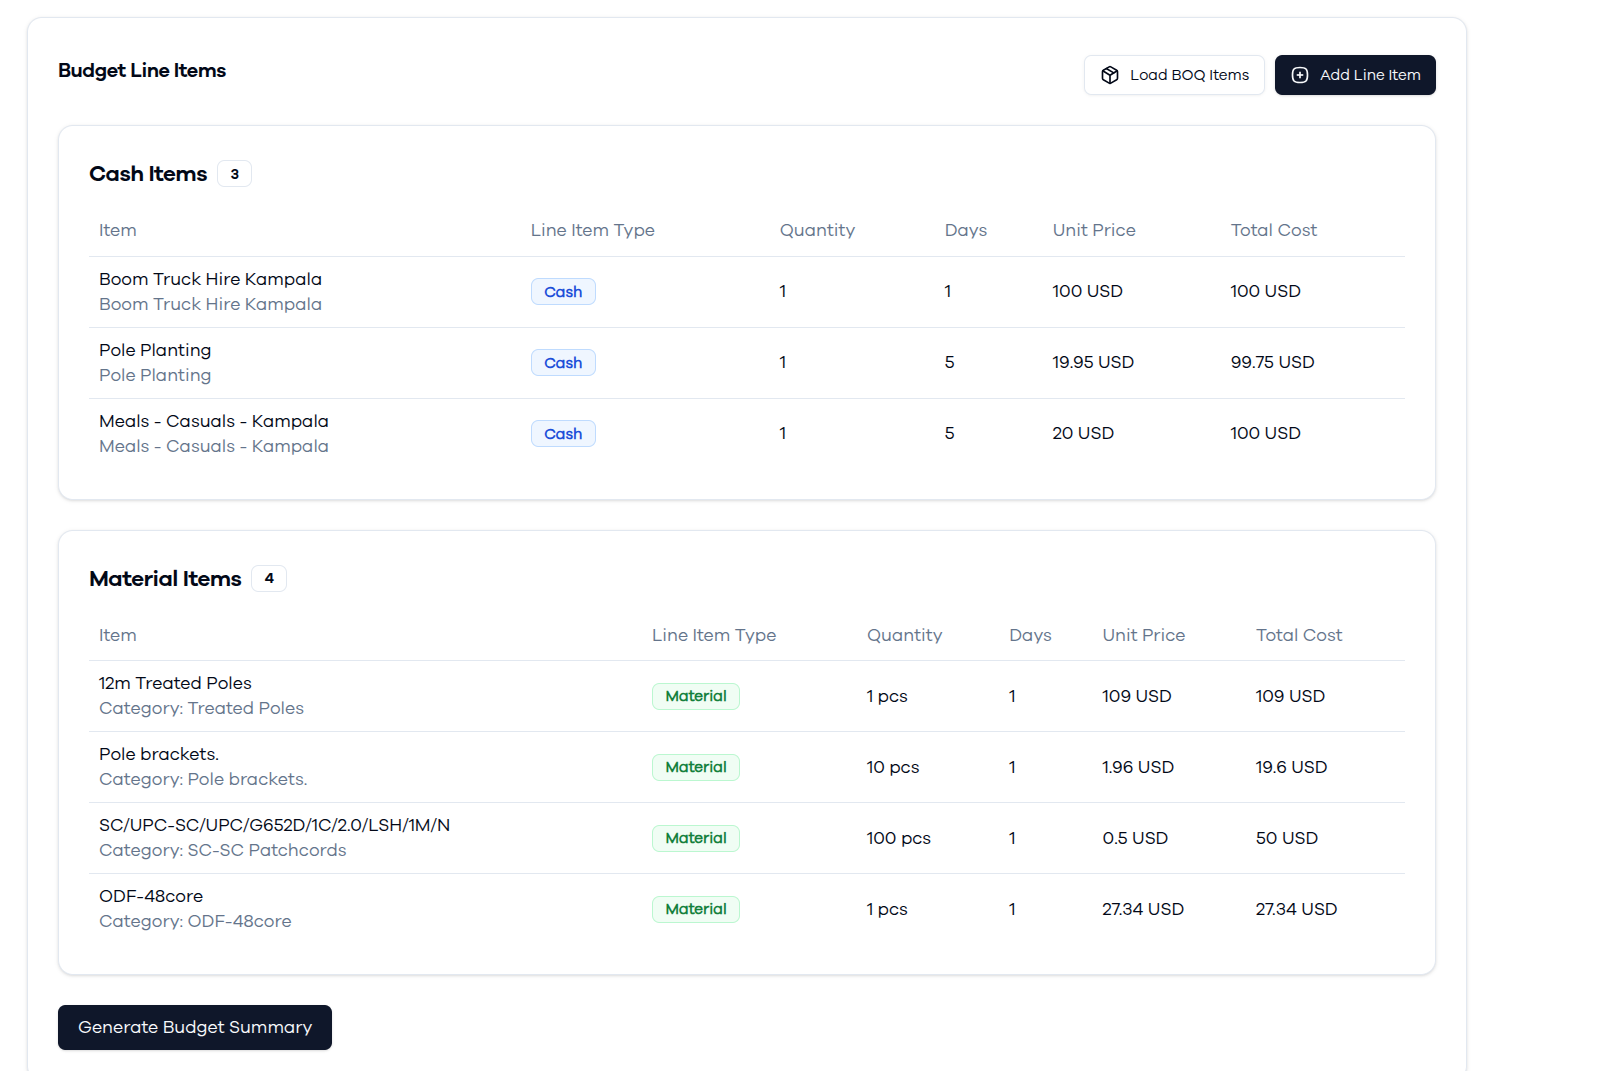This screenshot has width=1619, height=1071.
Task: Click the 100 pcs quantity value
Action: click(x=898, y=838)
